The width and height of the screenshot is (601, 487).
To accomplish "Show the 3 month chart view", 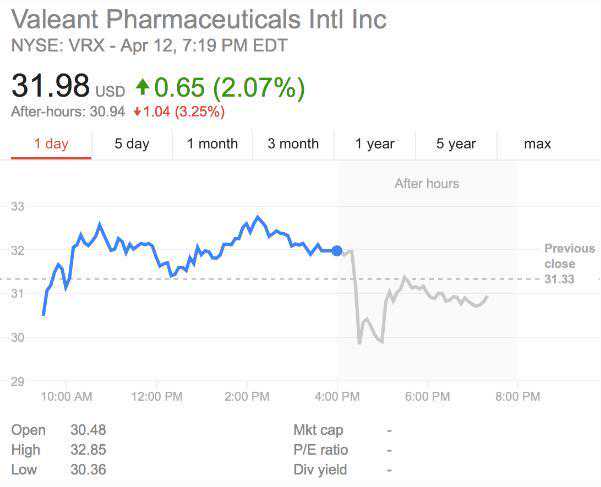I will pyautogui.click(x=293, y=144).
